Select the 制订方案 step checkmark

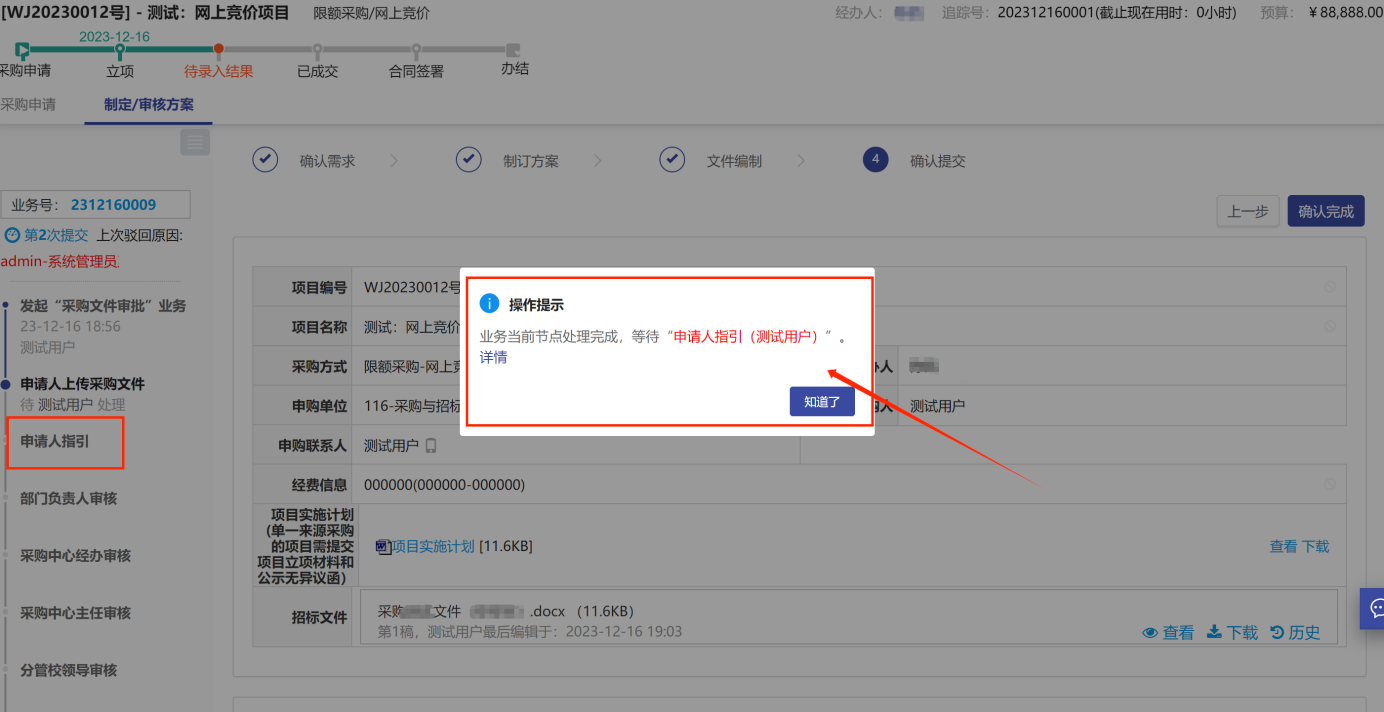pos(469,160)
